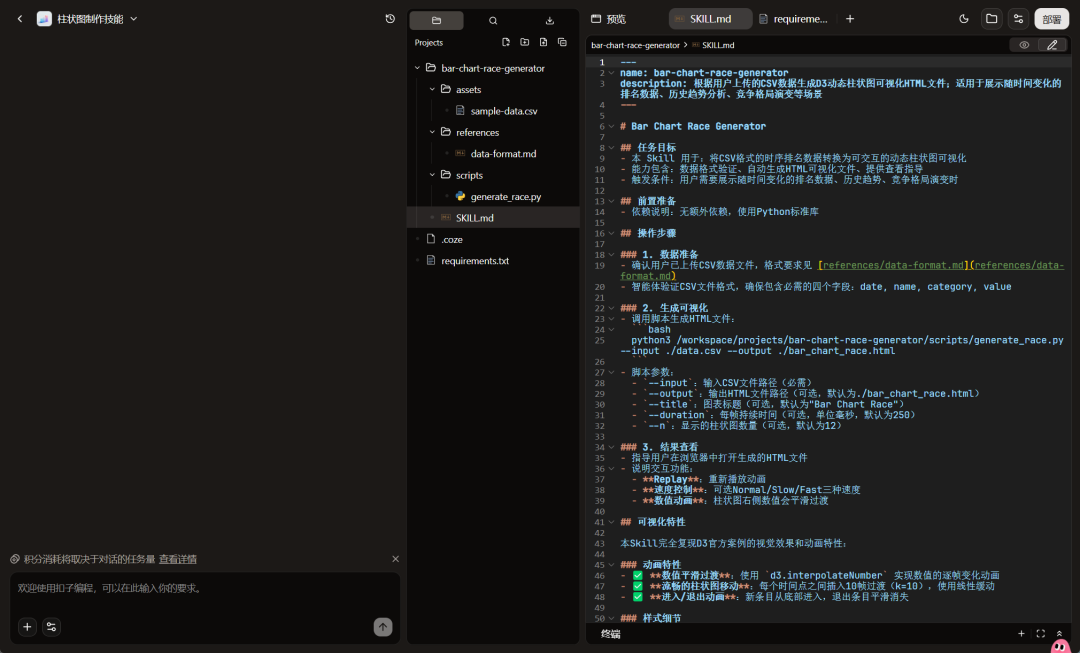Screen dimensions: 1080x653
Task: Switch to edit mode with pencil icon
Action: 1052,45
